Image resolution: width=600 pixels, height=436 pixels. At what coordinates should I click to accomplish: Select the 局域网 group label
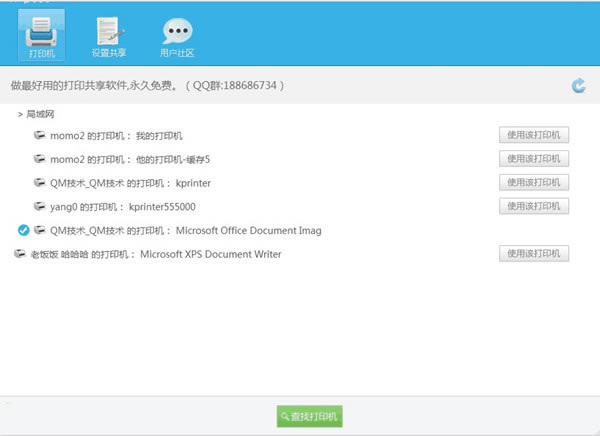(x=40, y=114)
